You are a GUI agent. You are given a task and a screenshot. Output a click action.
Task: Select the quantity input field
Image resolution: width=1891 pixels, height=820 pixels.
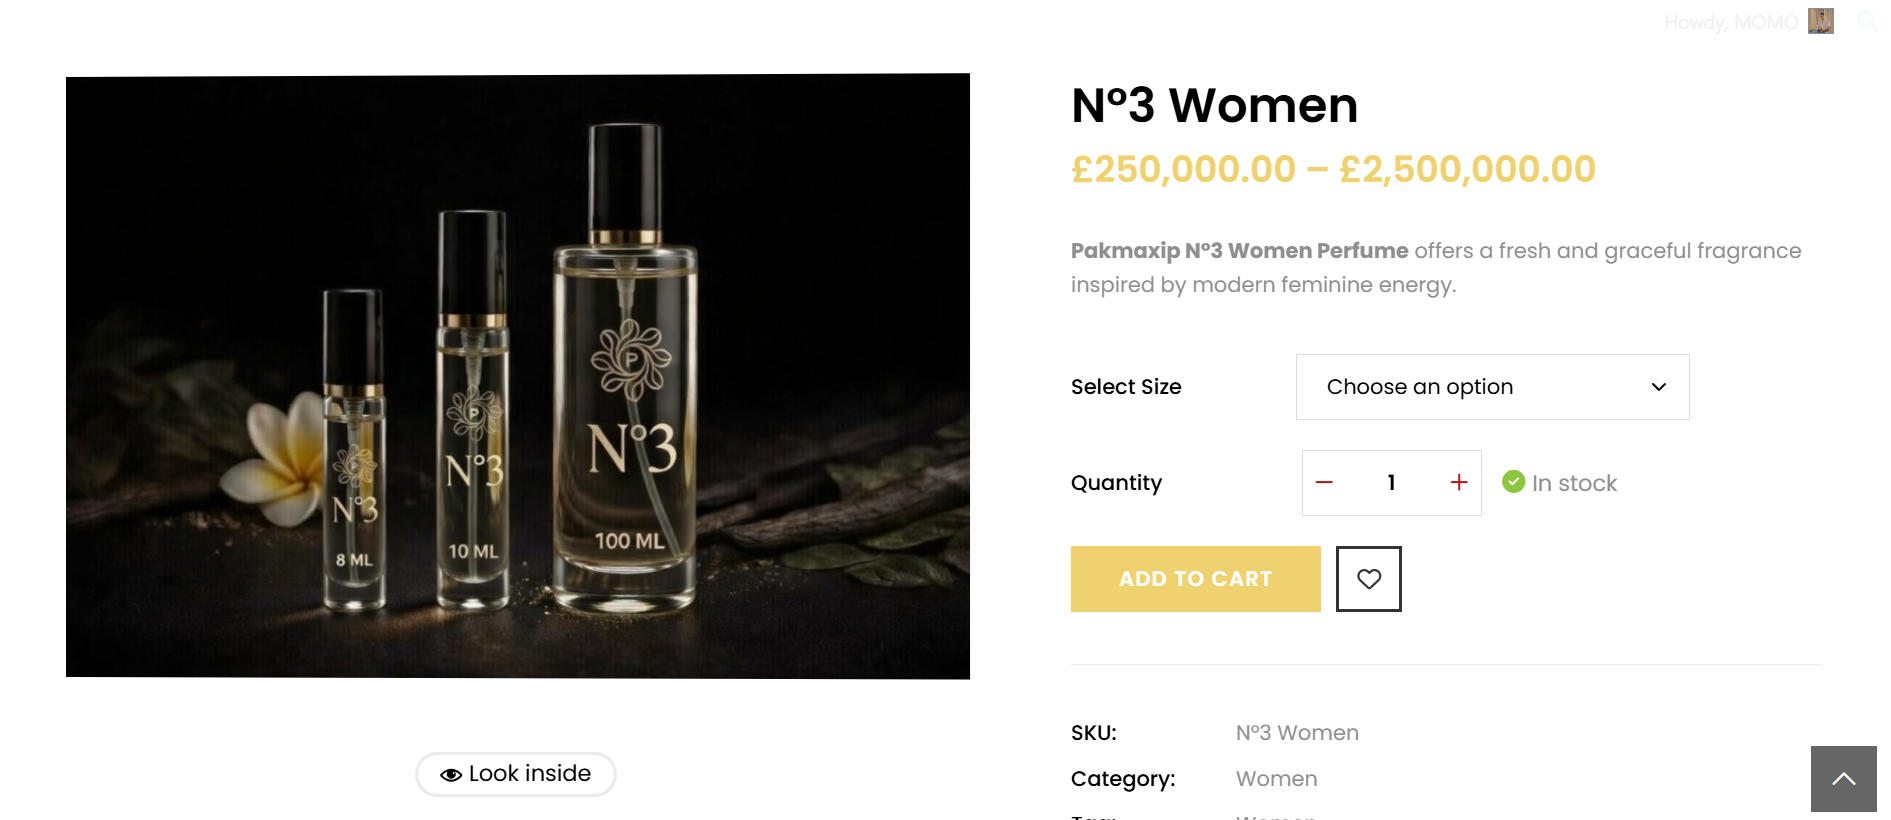click(x=1391, y=482)
